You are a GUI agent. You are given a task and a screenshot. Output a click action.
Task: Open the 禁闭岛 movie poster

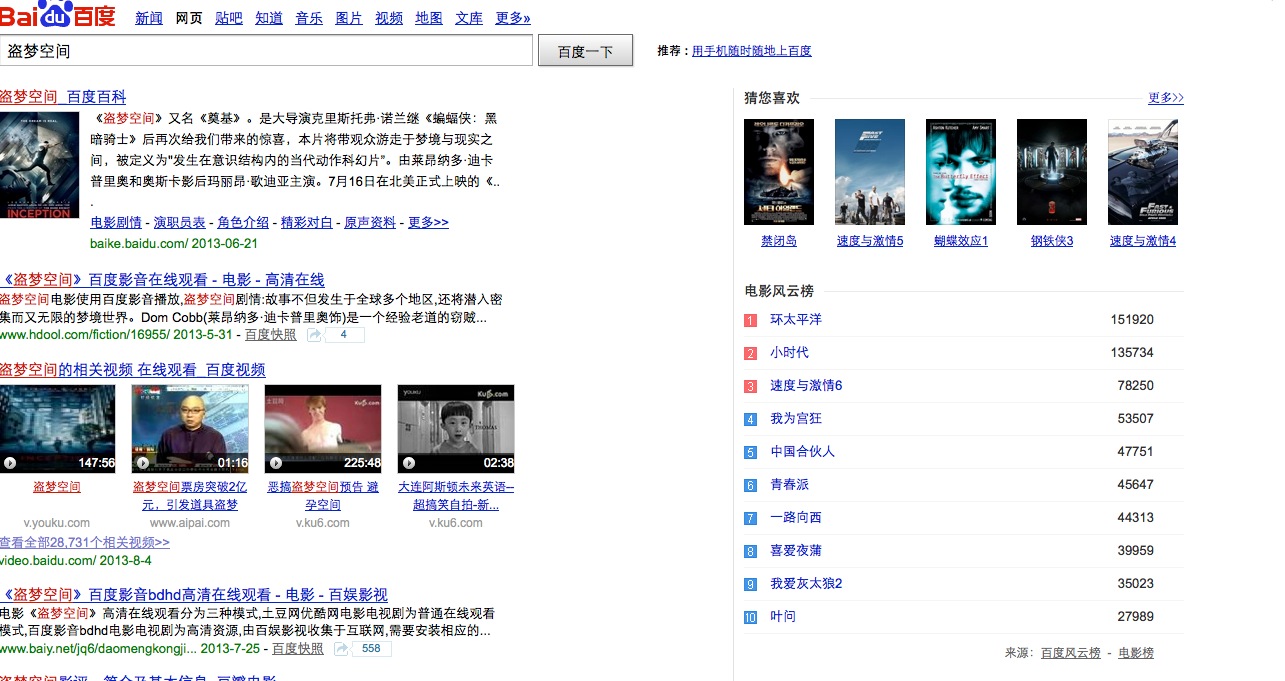pos(779,172)
